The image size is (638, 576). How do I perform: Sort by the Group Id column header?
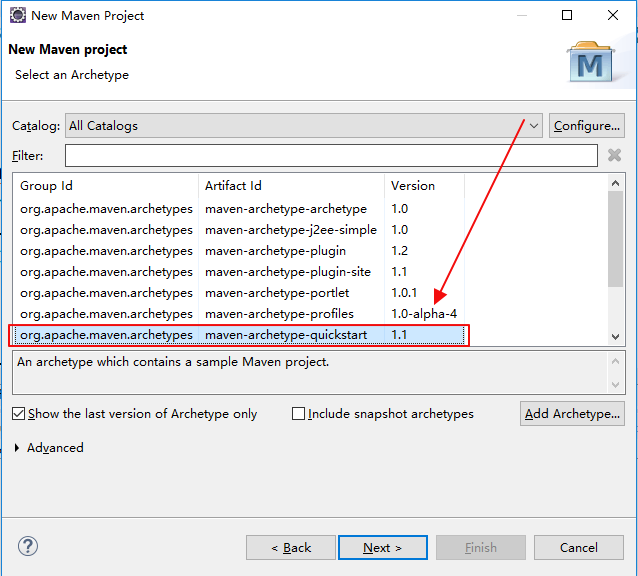coord(105,186)
